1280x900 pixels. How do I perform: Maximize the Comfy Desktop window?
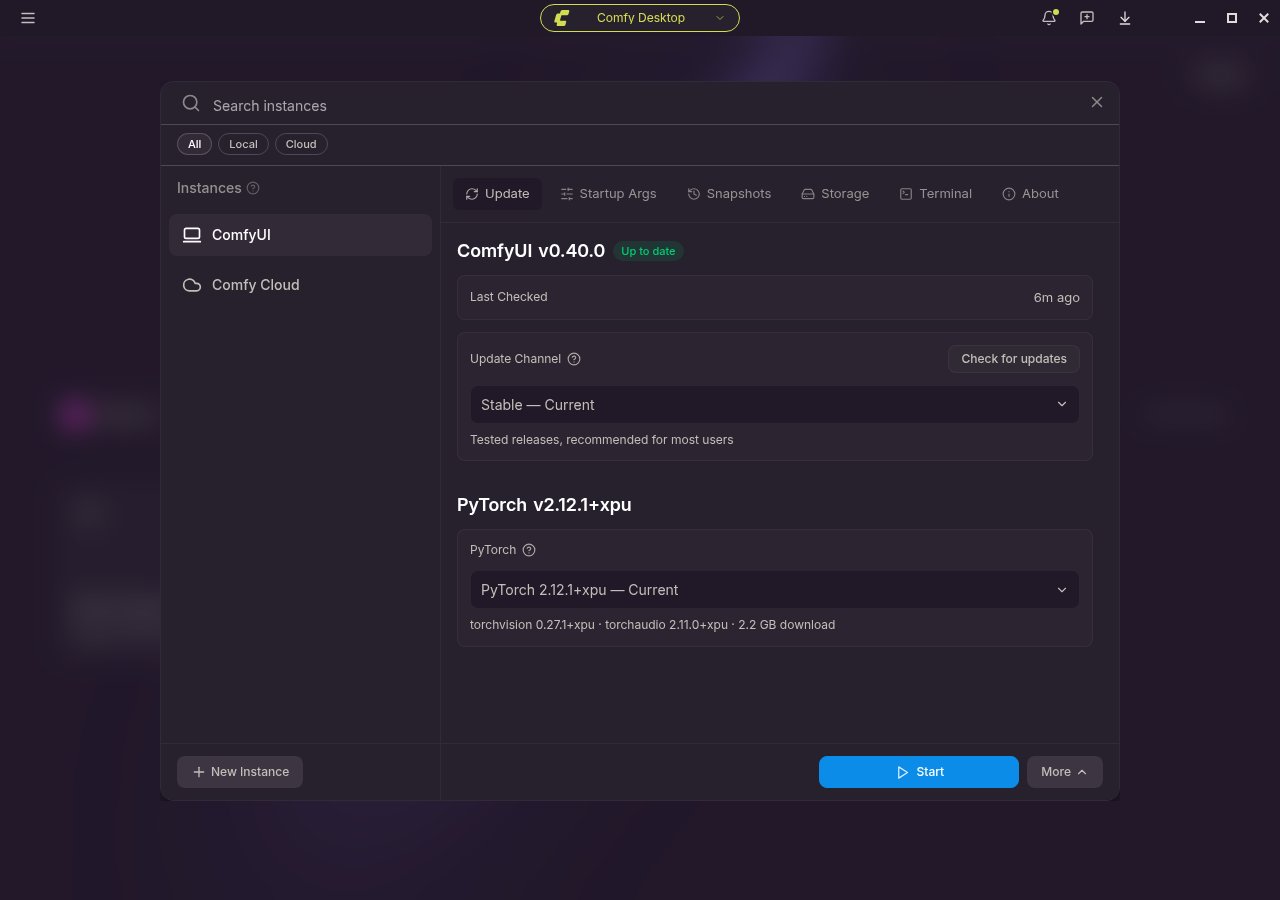click(x=1232, y=18)
